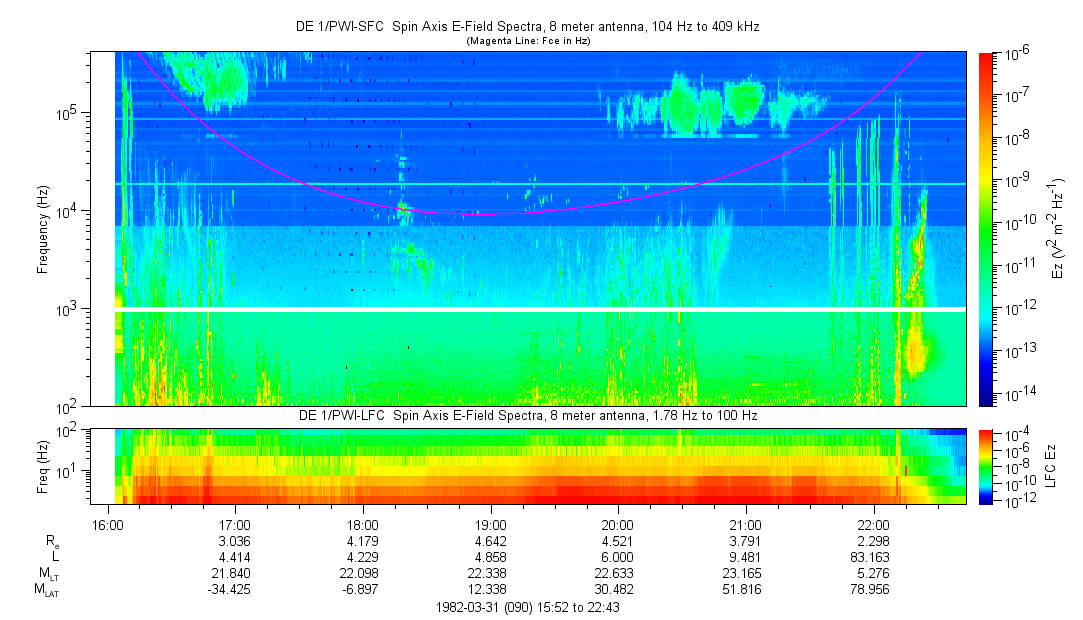Select the 19:00 time tick label
This screenshot has height=620, width=1083.
click(x=490, y=525)
